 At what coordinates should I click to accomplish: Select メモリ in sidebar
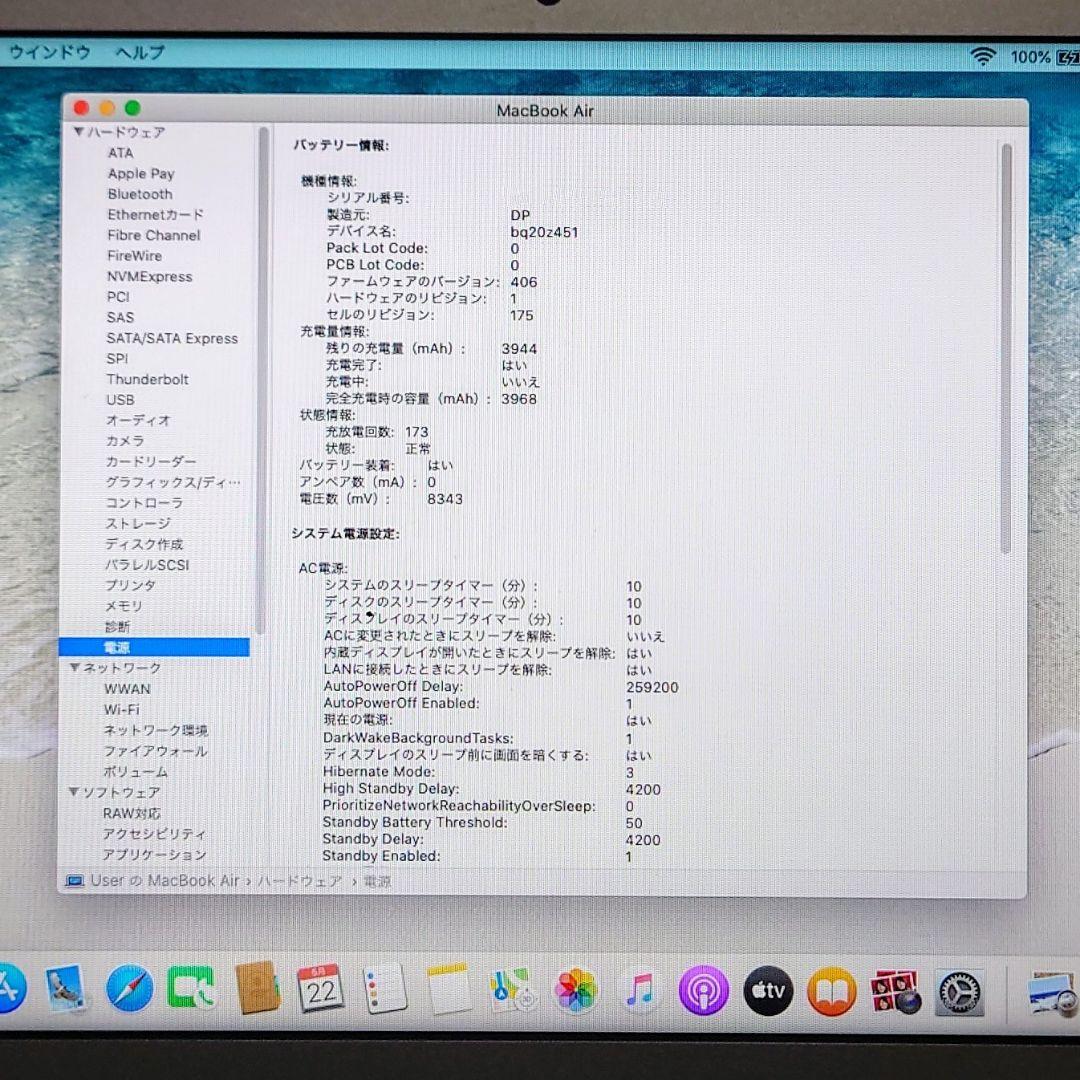tap(124, 606)
